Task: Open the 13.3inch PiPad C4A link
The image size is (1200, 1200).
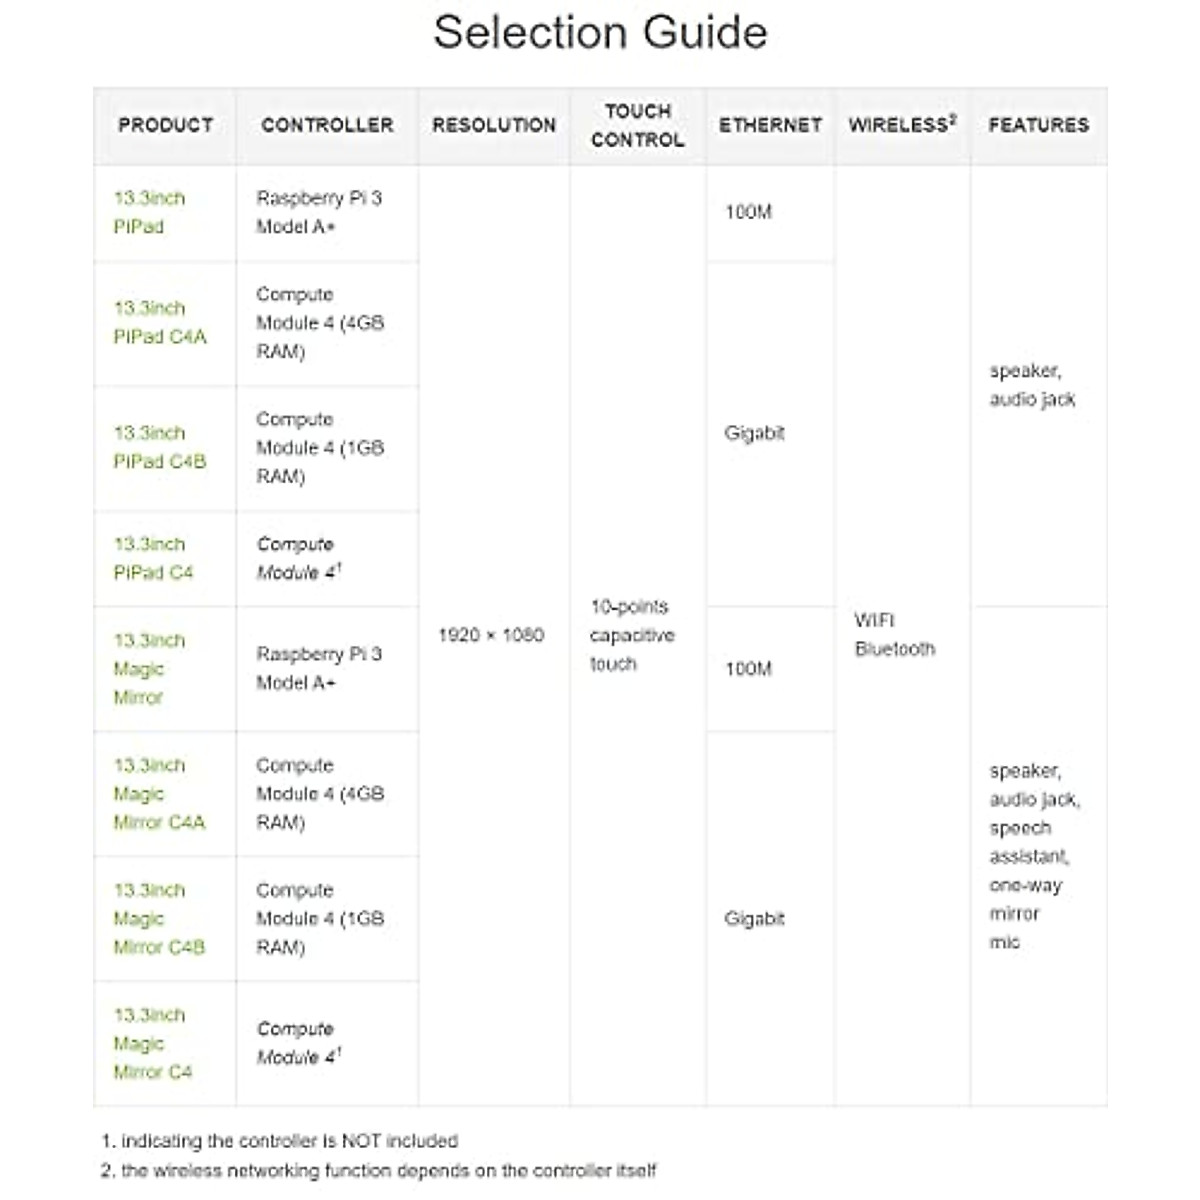Action: click(x=159, y=322)
